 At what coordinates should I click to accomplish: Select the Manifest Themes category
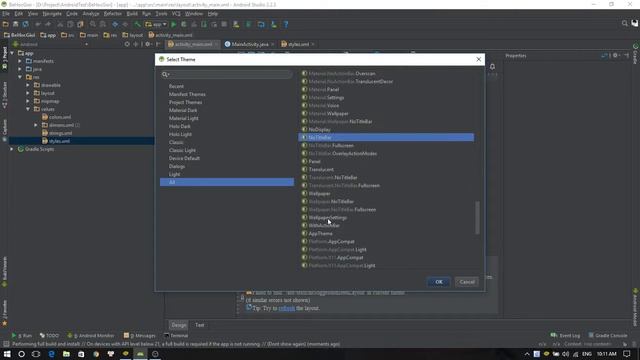pos(187,94)
